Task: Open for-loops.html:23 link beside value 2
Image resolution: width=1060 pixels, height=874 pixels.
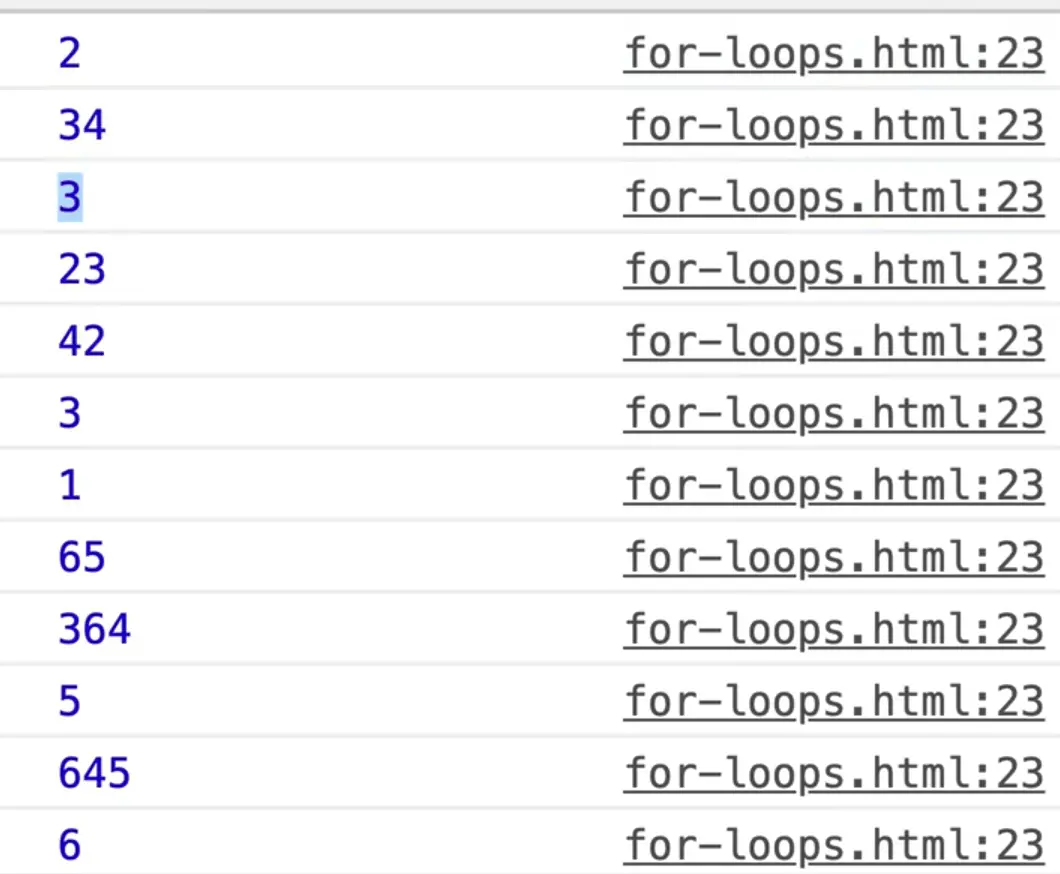Action: point(834,53)
